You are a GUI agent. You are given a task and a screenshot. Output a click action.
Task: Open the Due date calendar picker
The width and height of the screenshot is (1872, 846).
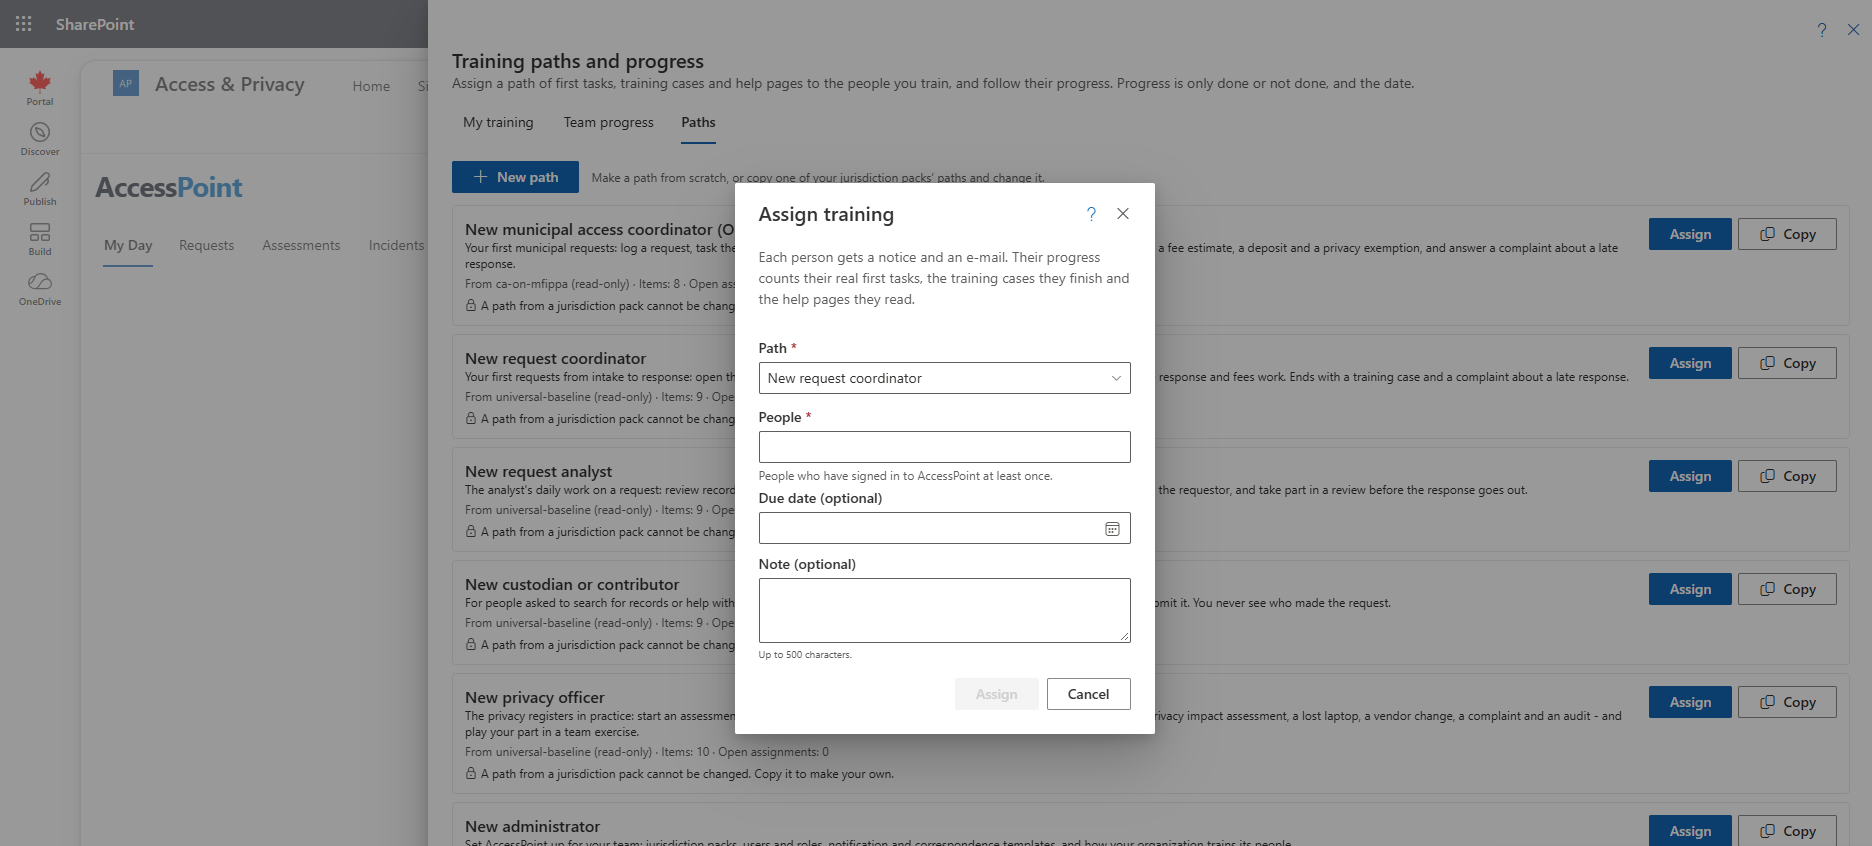coord(1112,528)
